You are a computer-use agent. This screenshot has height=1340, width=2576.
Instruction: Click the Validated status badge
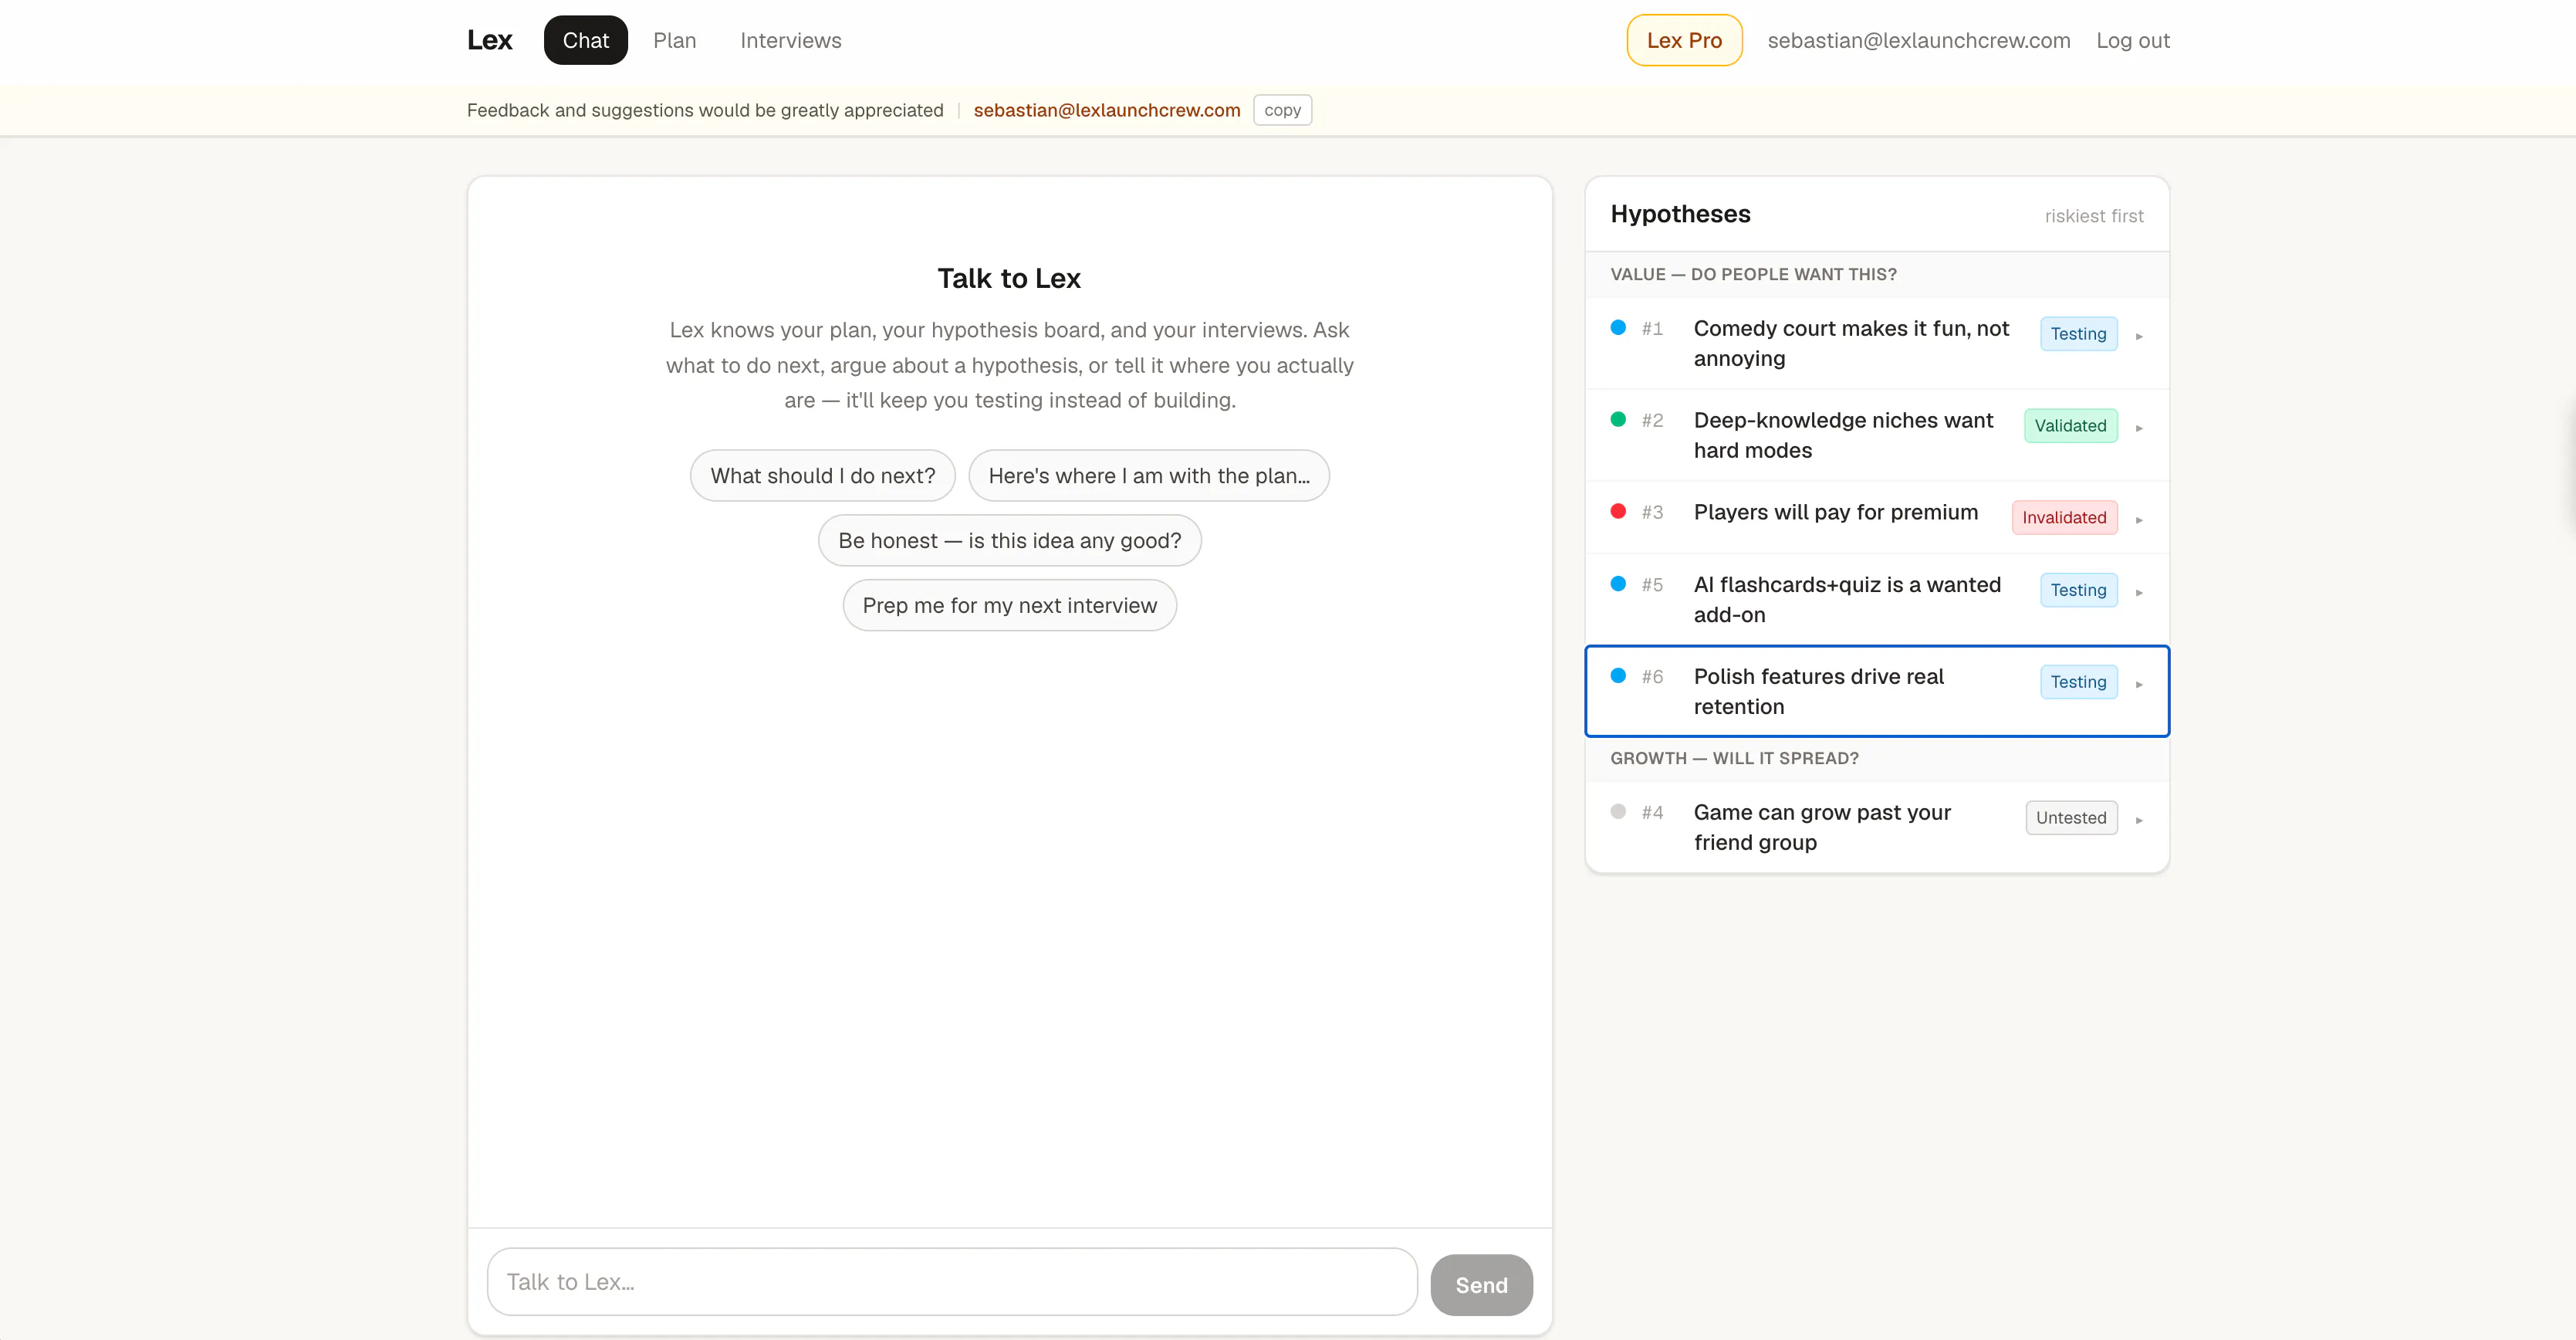(x=2070, y=425)
